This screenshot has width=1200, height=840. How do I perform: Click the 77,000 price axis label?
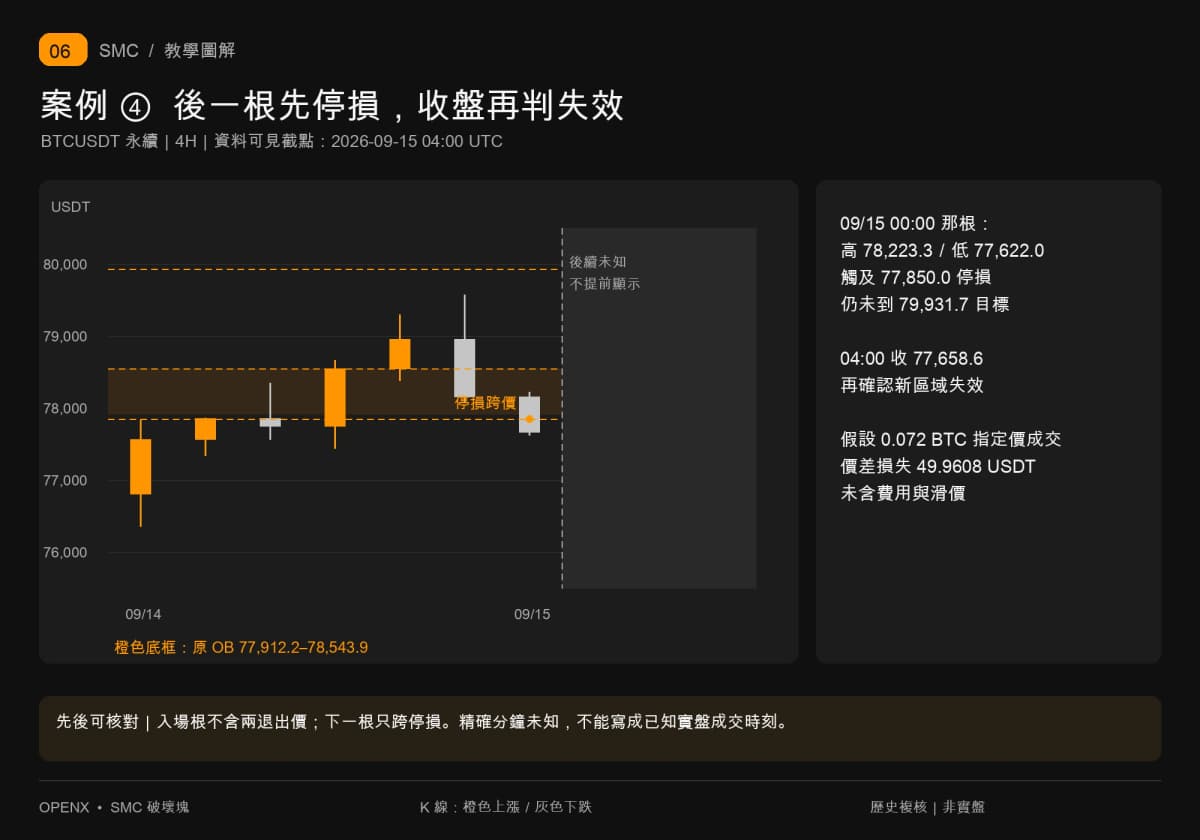tap(65, 481)
